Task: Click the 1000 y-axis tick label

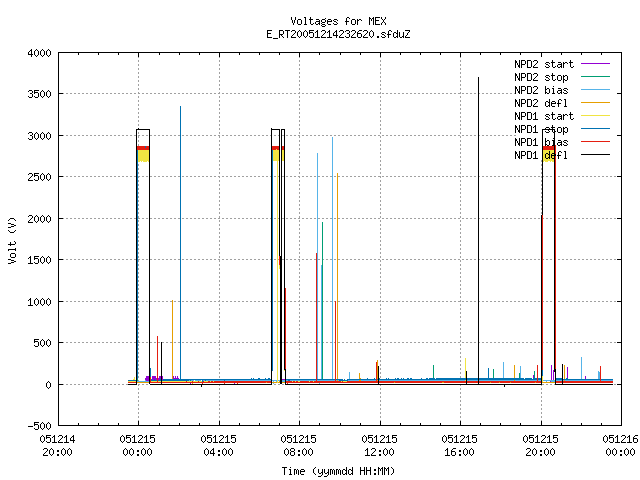Action: coord(40,302)
